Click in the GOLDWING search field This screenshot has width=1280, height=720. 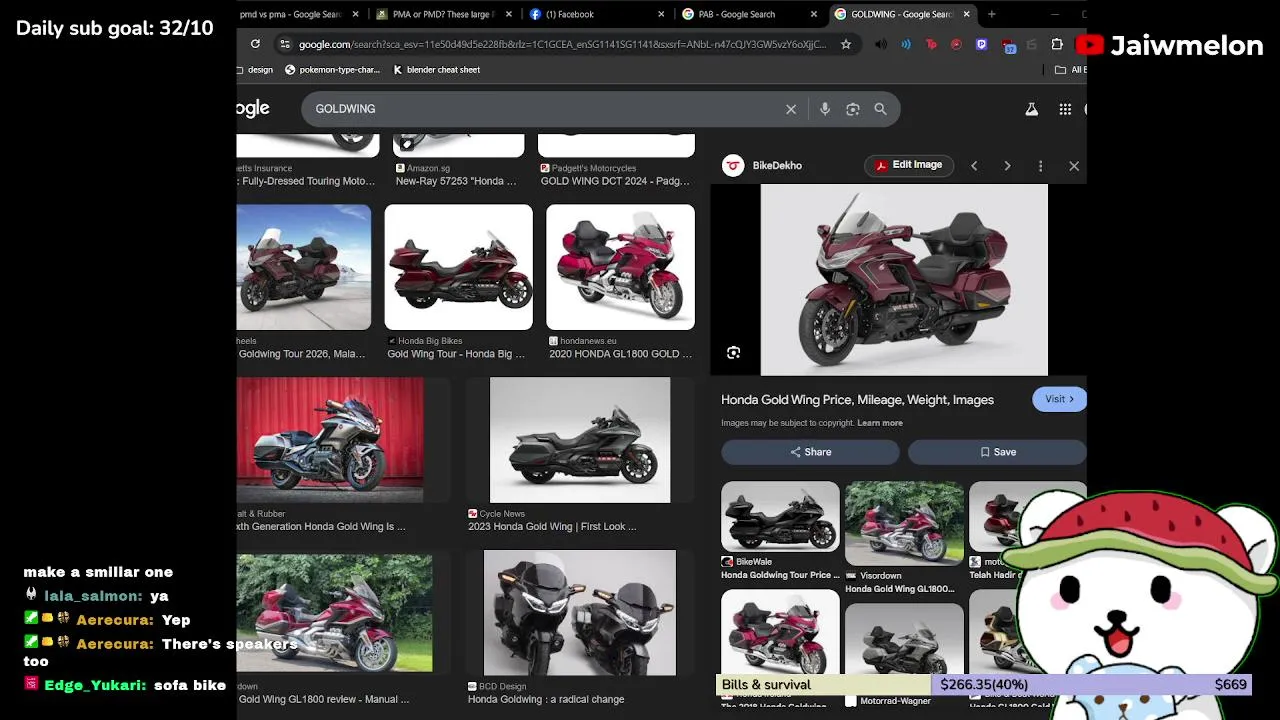coord(545,109)
